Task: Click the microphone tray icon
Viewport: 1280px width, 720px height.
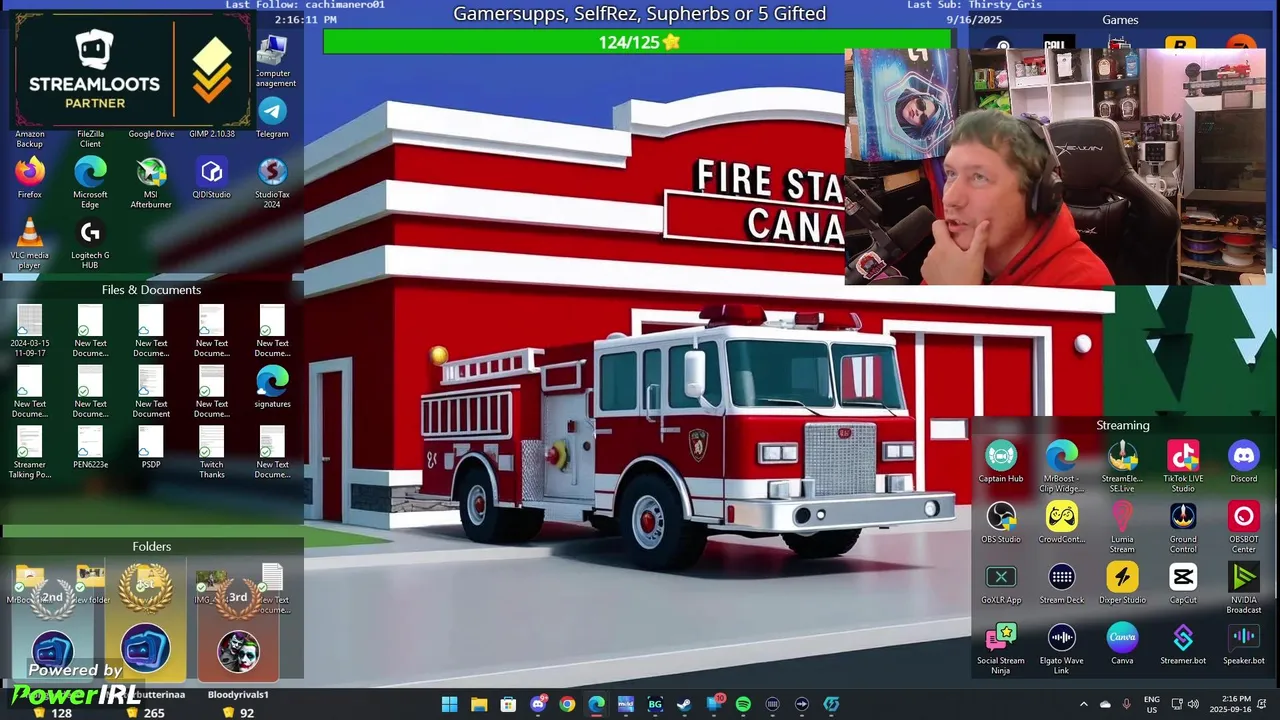Action: 1127,704
